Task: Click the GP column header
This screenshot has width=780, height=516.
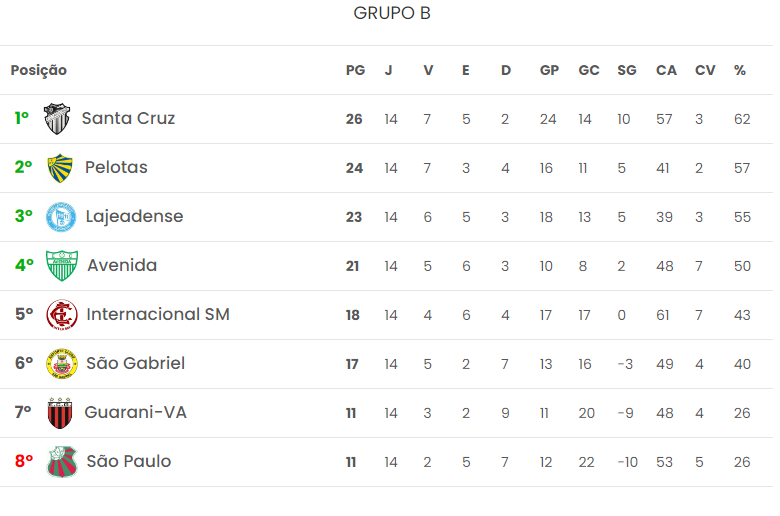Action: 549,71
